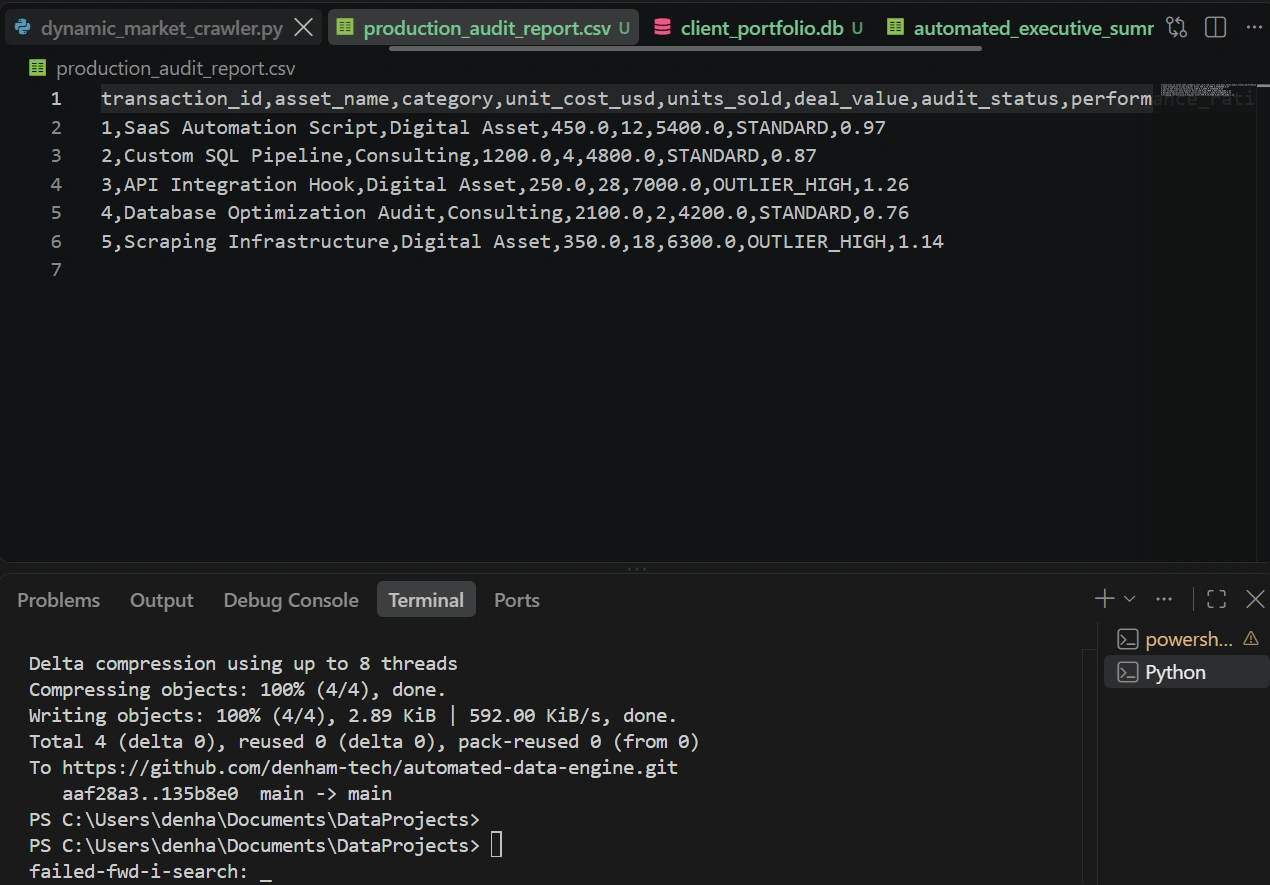1270x885 pixels.
Task: Click line number 3 in gutter
Action: 56,156
